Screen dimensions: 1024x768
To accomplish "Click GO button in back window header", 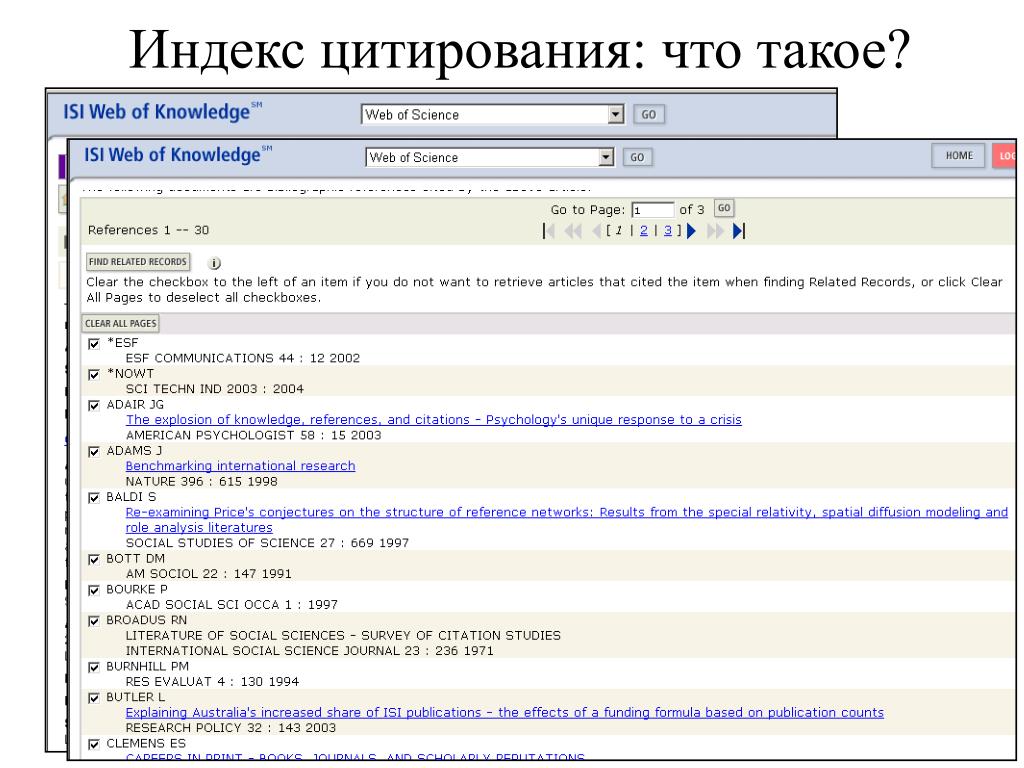I will tap(648, 114).
